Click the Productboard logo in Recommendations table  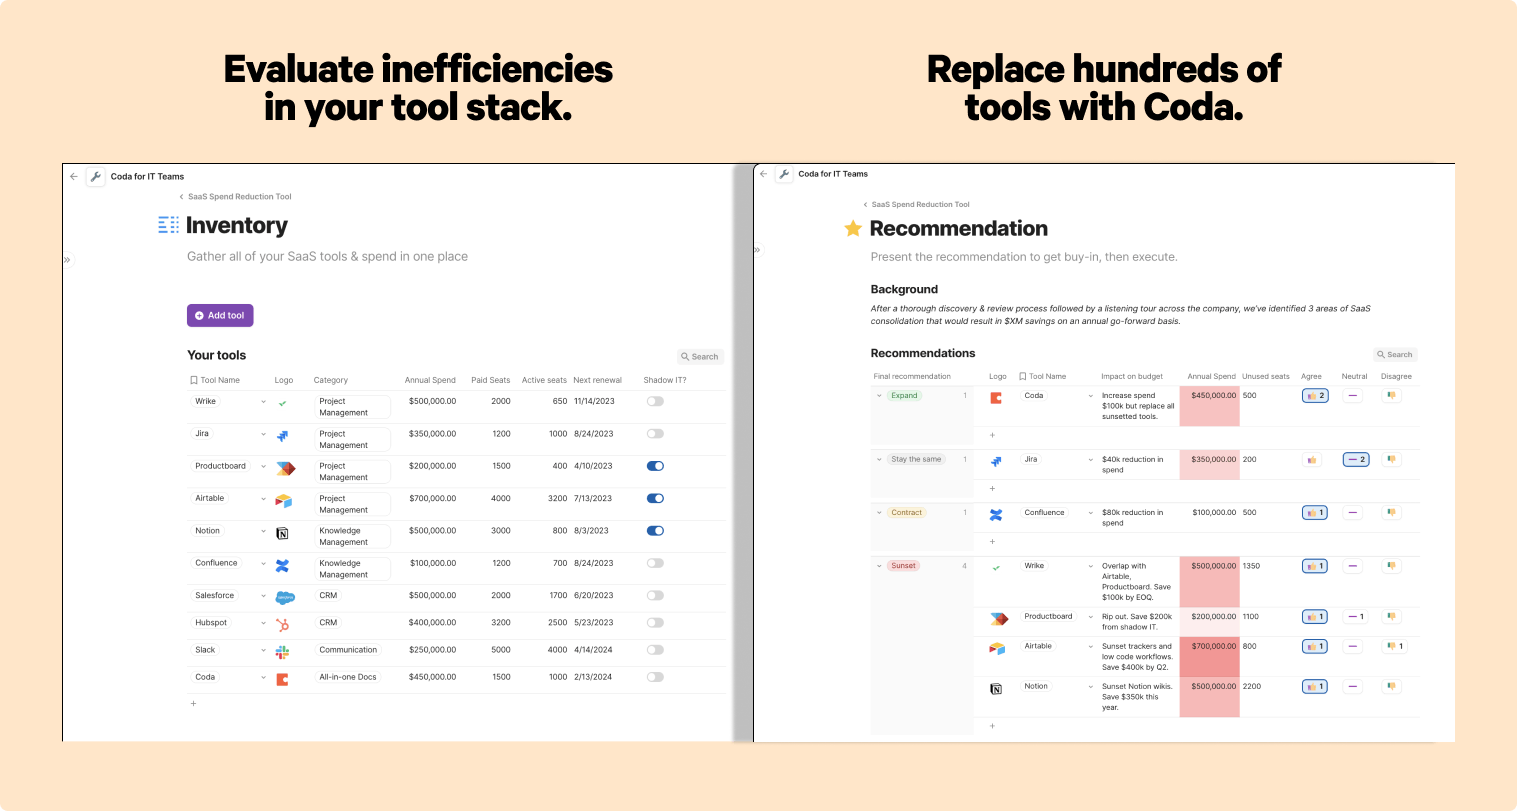[999, 619]
